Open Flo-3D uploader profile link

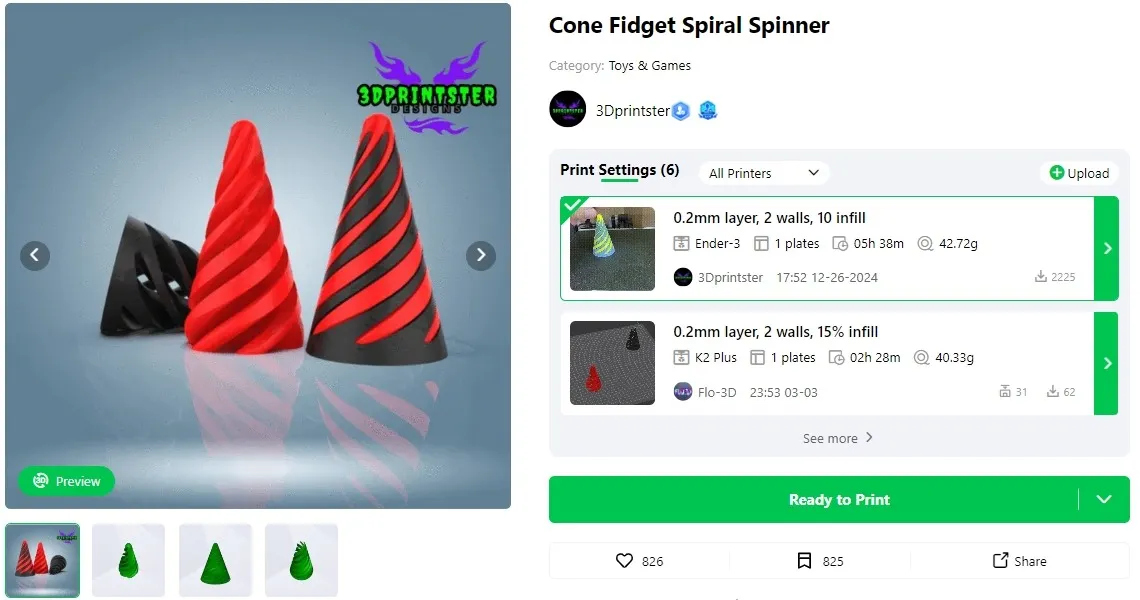(x=717, y=392)
